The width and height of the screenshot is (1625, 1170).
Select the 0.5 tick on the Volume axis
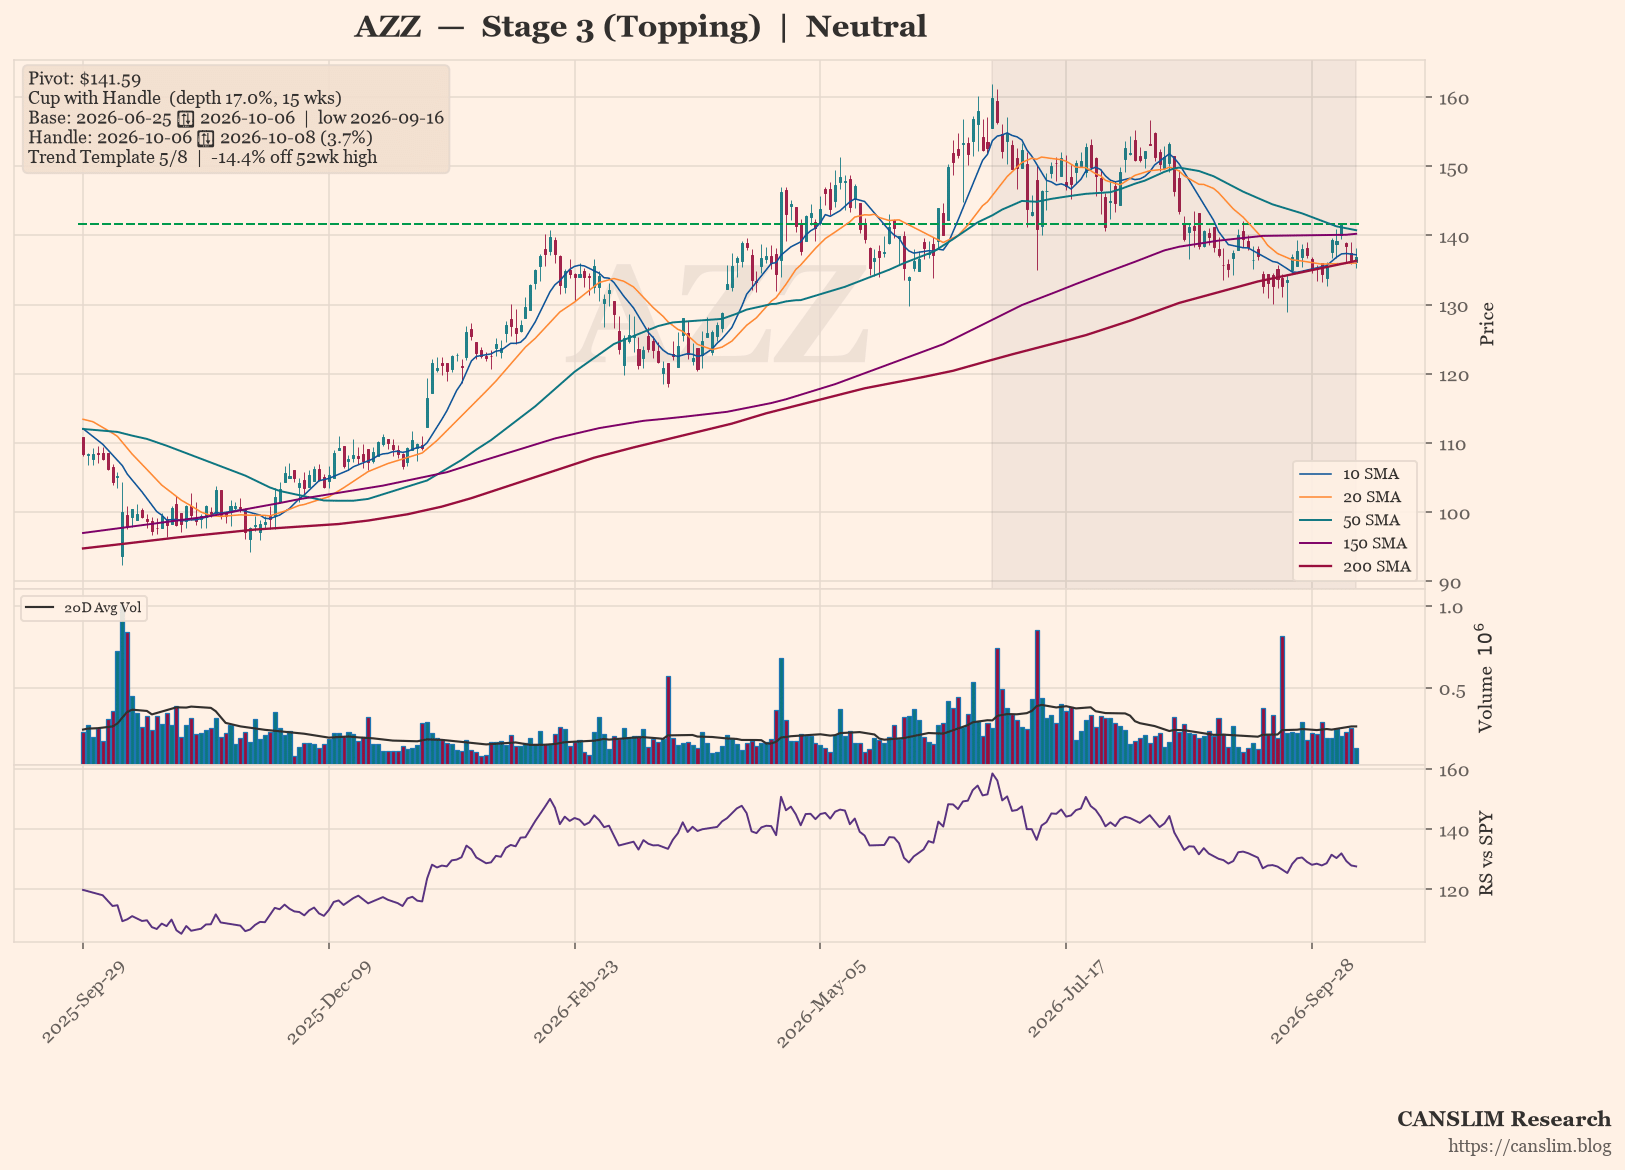[1451, 690]
